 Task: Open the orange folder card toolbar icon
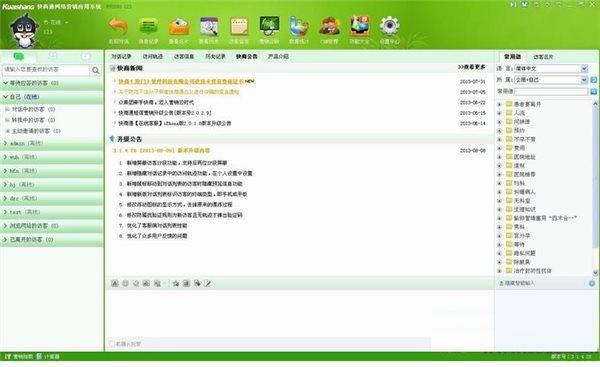(x=179, y=26)
